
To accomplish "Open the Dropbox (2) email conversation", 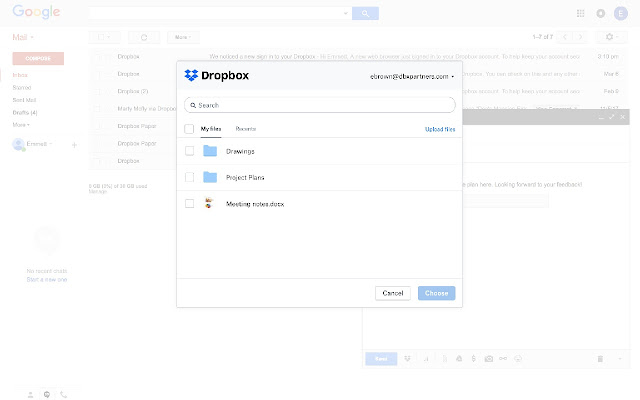I will click(x=133, y=91).
